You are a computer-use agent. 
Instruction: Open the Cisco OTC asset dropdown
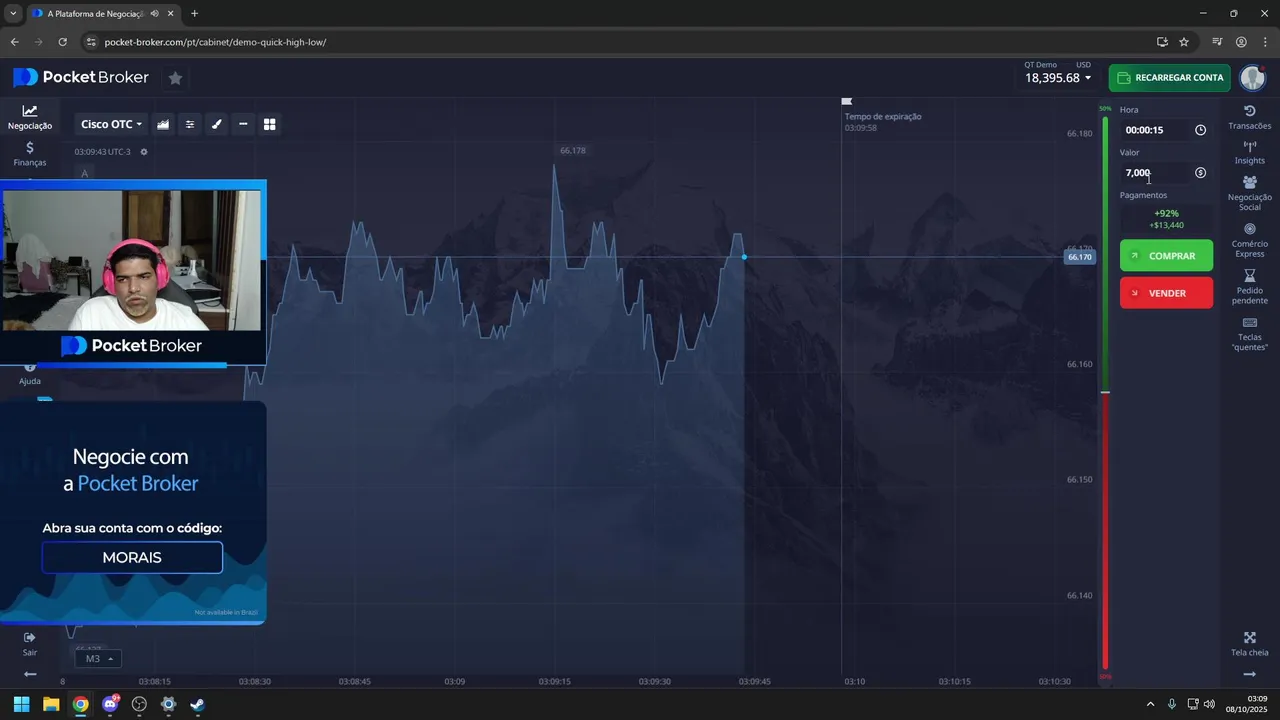111,124
